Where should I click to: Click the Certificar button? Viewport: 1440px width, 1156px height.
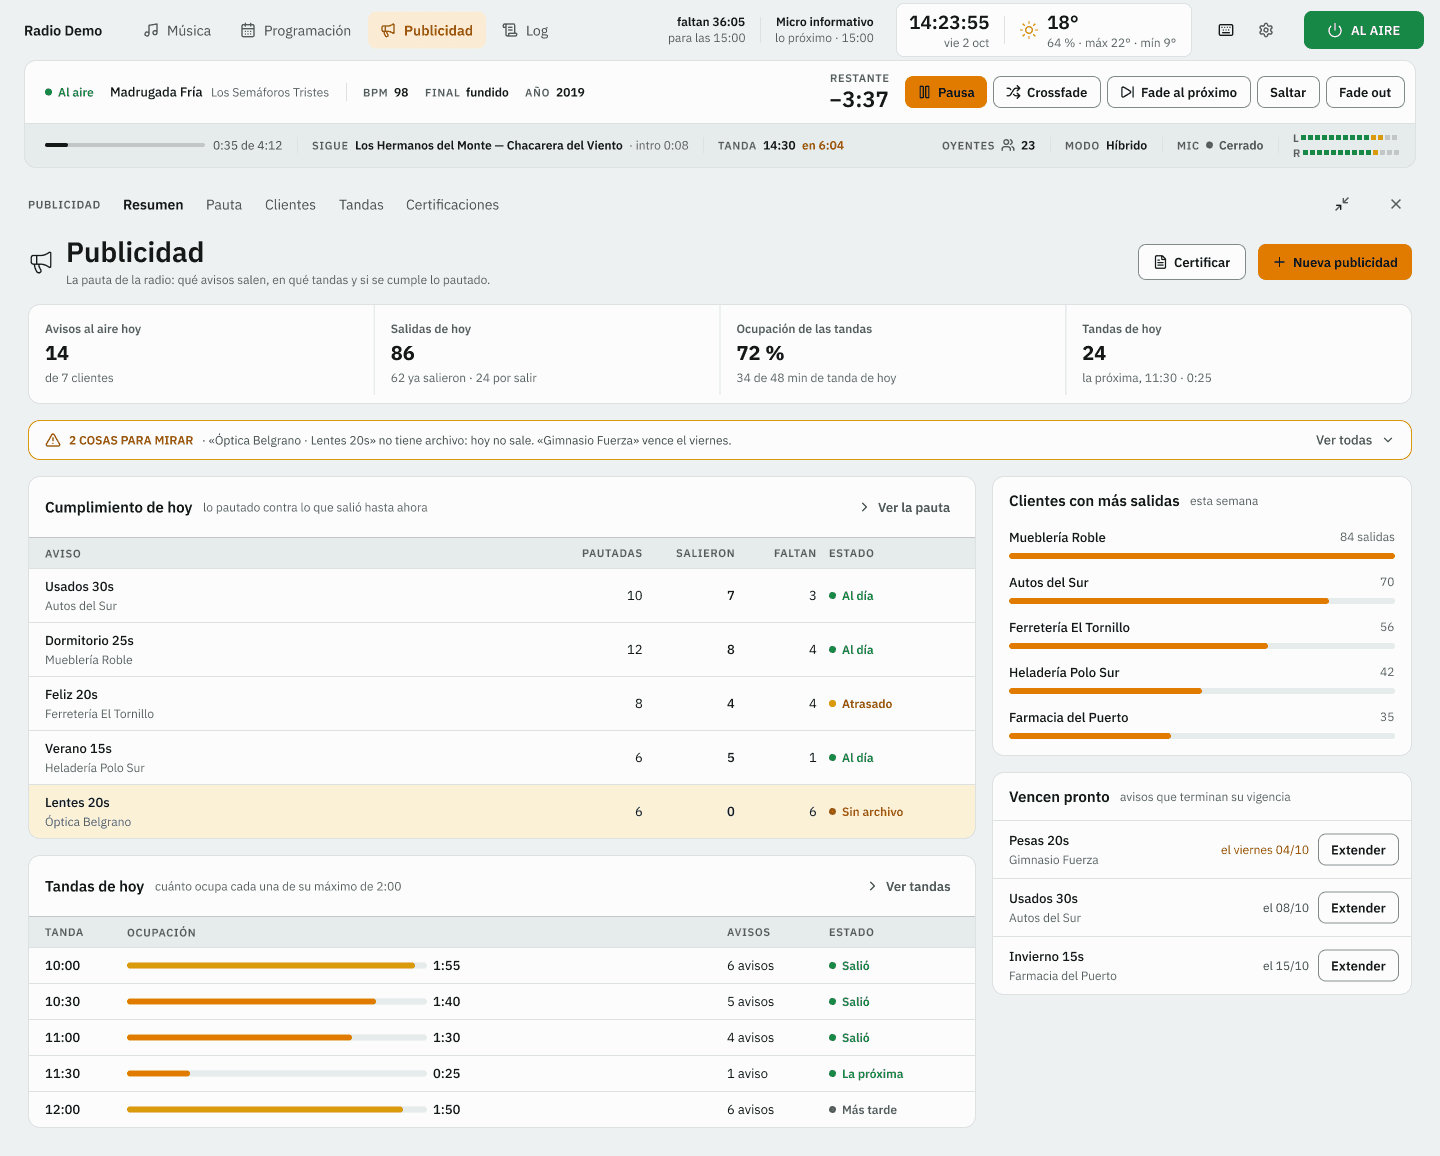1192,262
